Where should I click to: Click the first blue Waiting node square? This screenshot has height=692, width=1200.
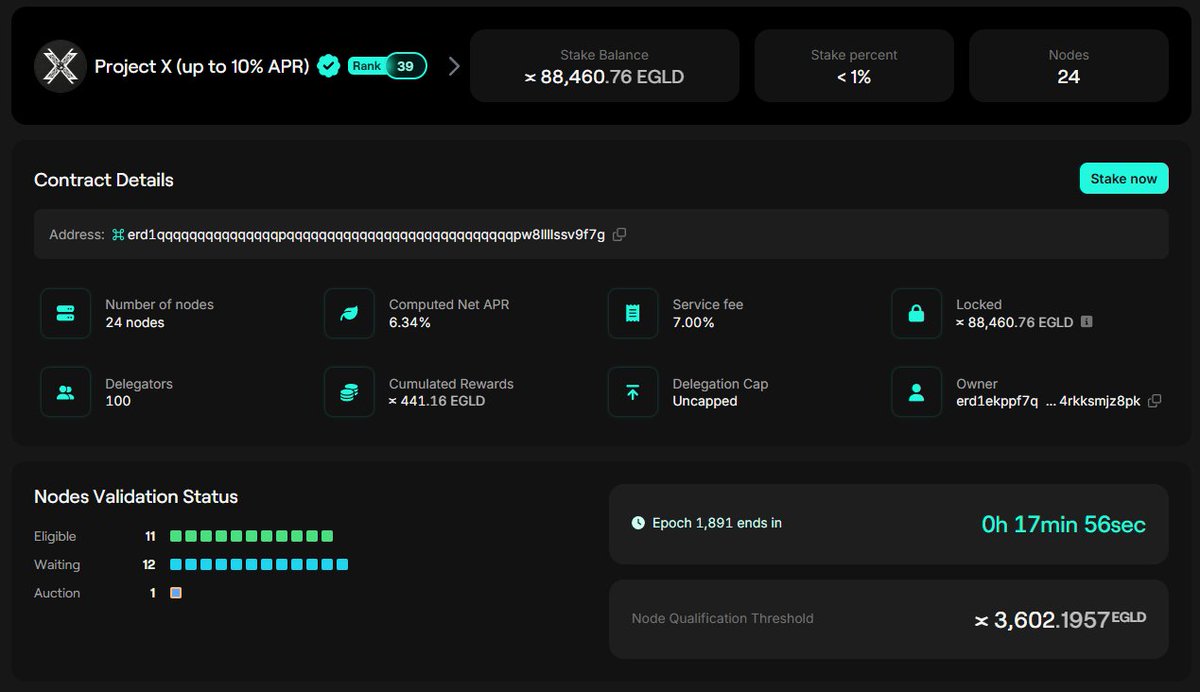pos(176,564)
